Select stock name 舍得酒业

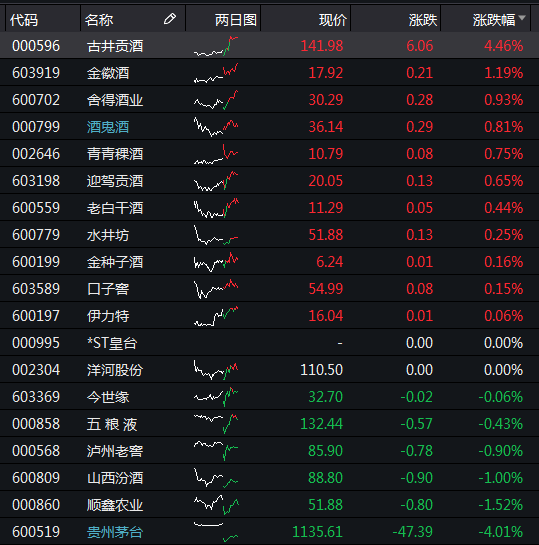115,100
